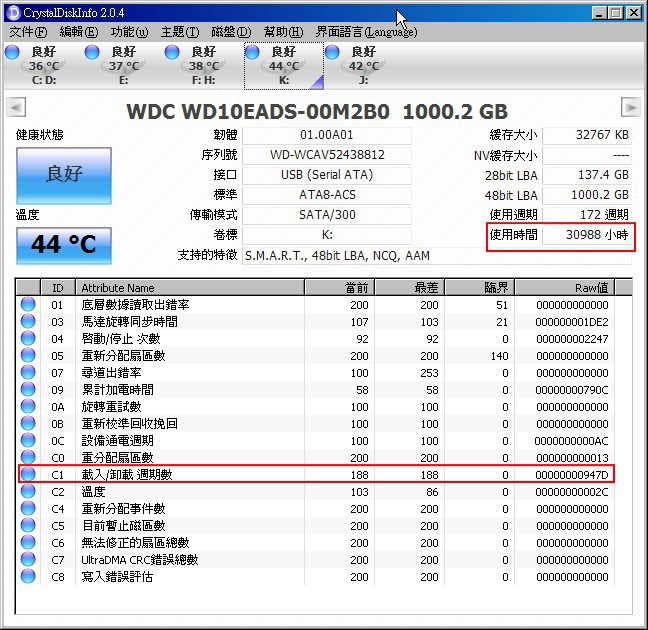The image size is (648, 630).
Task: Click status icon of row C1
Action: tap(28, 474)
